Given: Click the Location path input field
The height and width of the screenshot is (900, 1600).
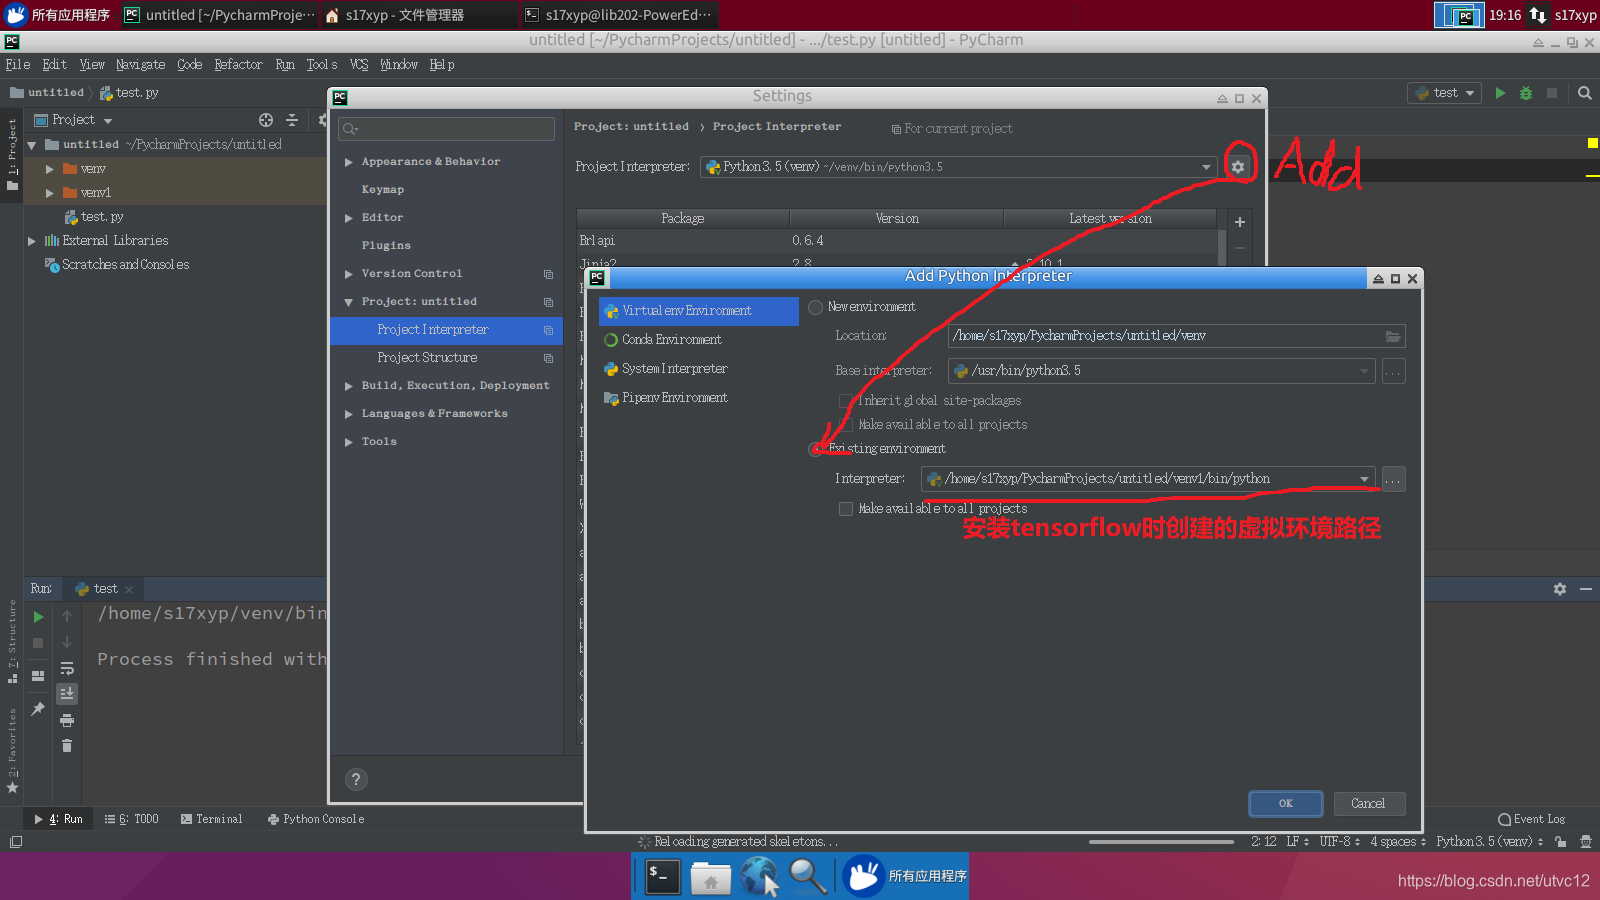Looking at the screenshot, I should point(1176,336).
